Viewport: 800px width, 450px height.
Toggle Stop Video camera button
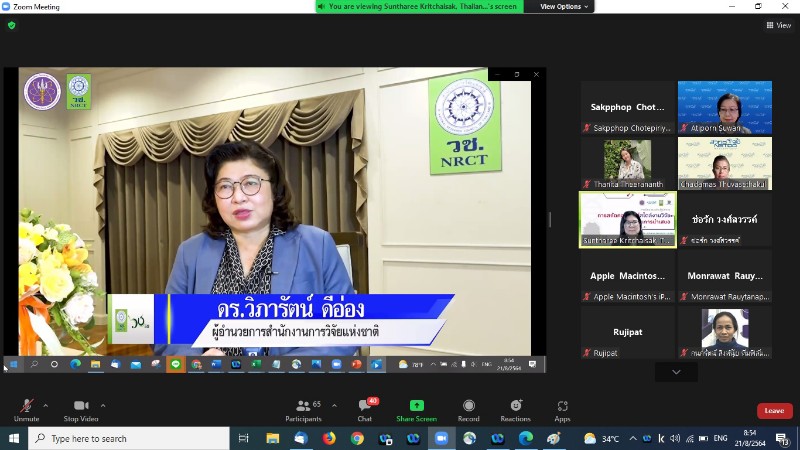tap(81, 407)
